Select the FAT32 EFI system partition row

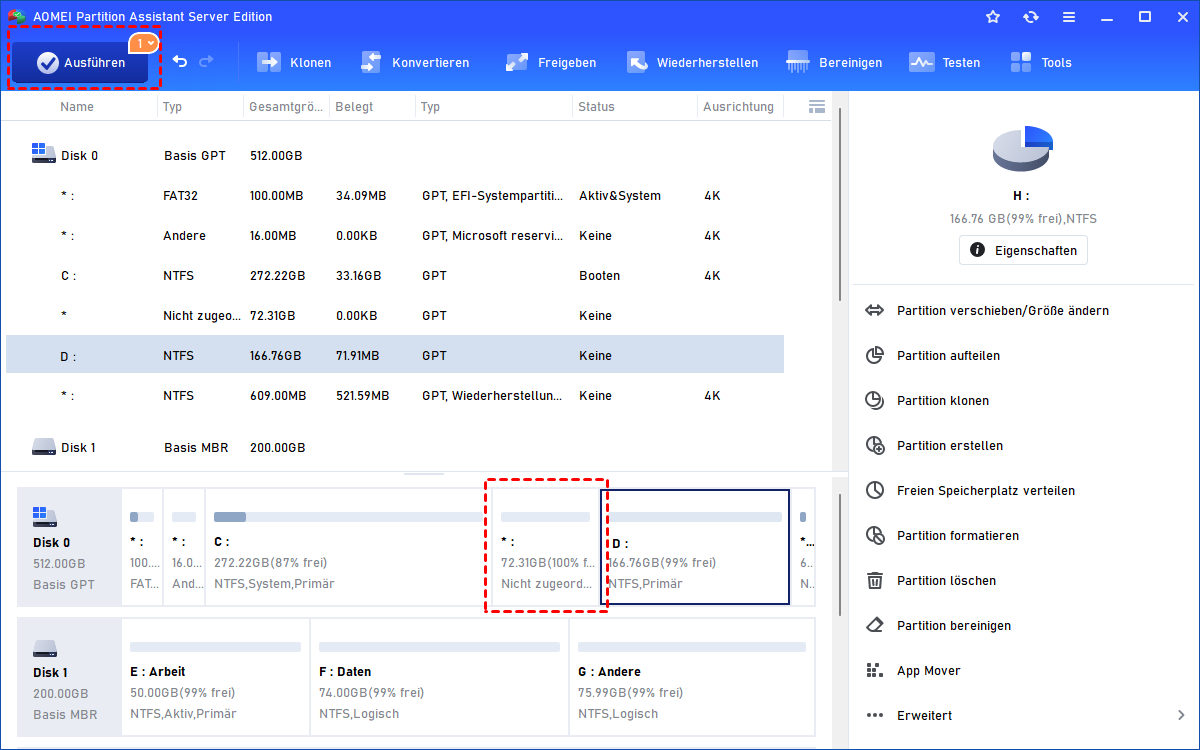point(395,196)
